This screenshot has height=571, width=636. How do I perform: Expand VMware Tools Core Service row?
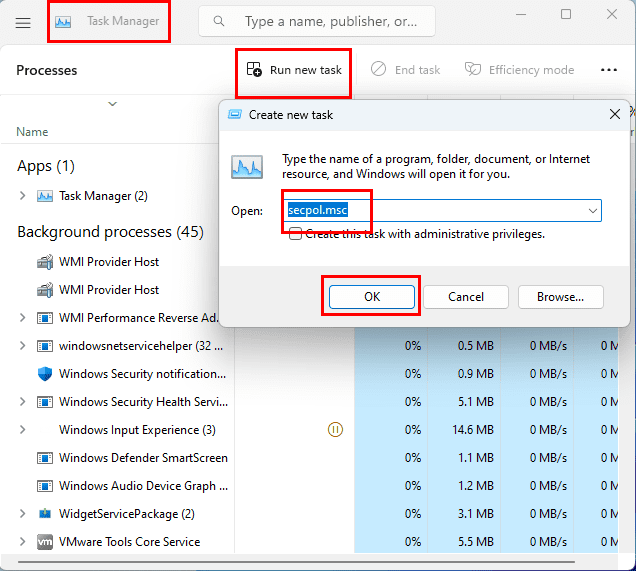coord(22,542)
